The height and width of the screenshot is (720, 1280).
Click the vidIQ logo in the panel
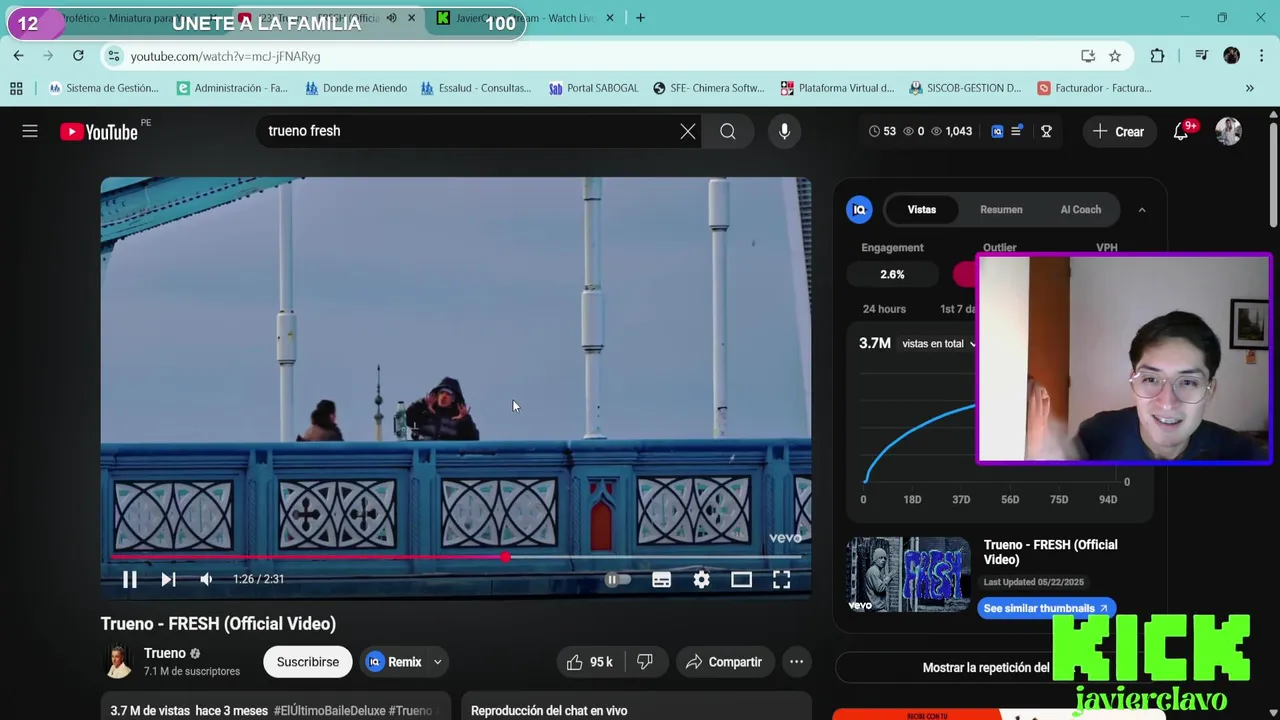tap(859, 209)
